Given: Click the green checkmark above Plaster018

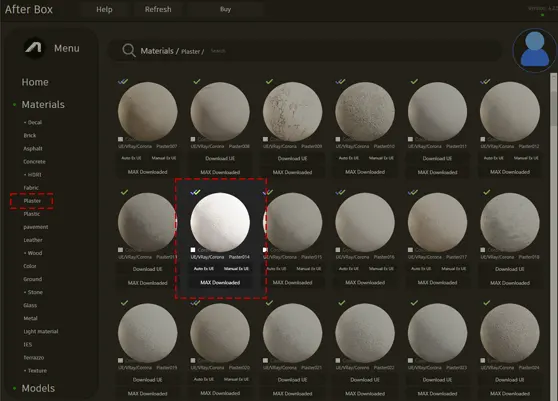Looking at the screenshot, I should coord(486,192).
